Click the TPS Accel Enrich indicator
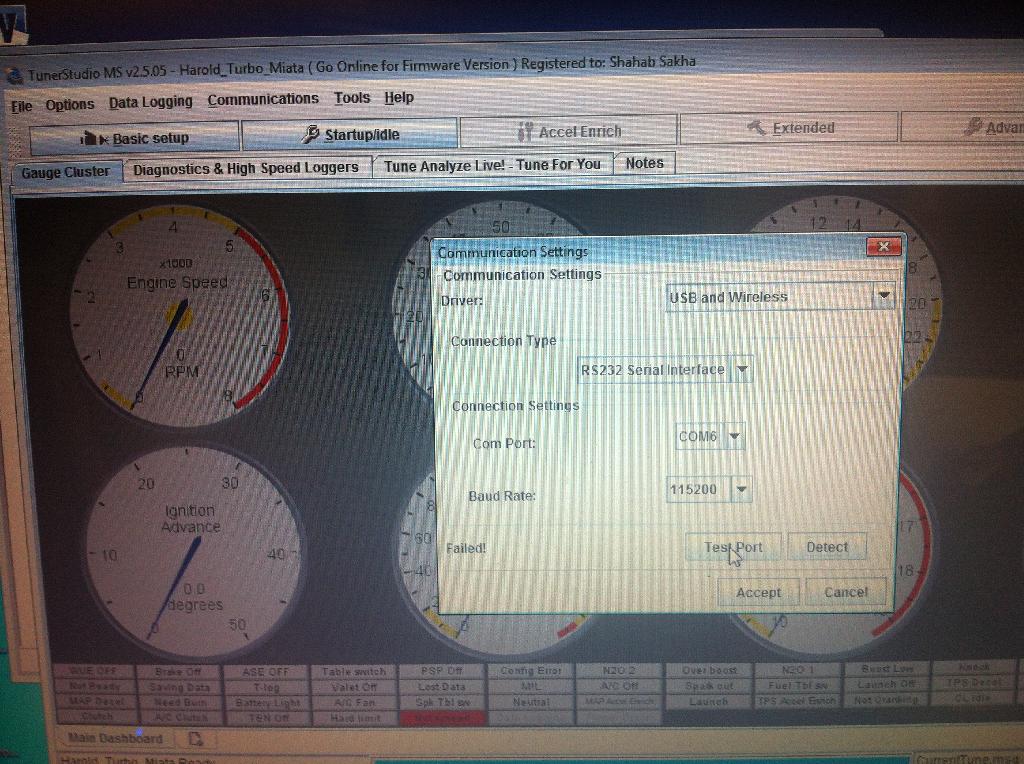Viewport: 1024px width, 764px height. (797, 700)
